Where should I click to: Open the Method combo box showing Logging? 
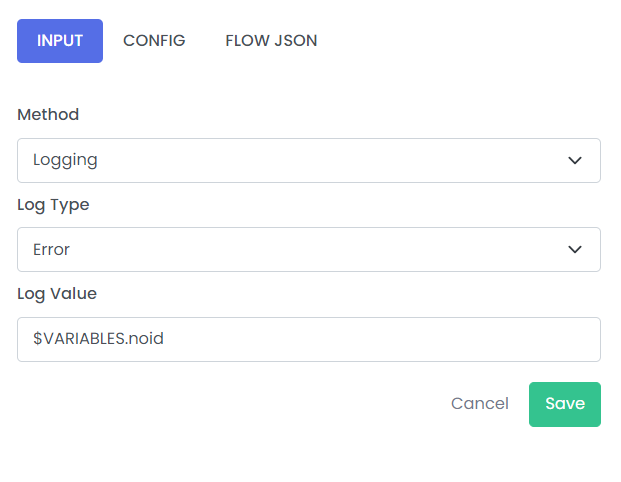[309, 160]
